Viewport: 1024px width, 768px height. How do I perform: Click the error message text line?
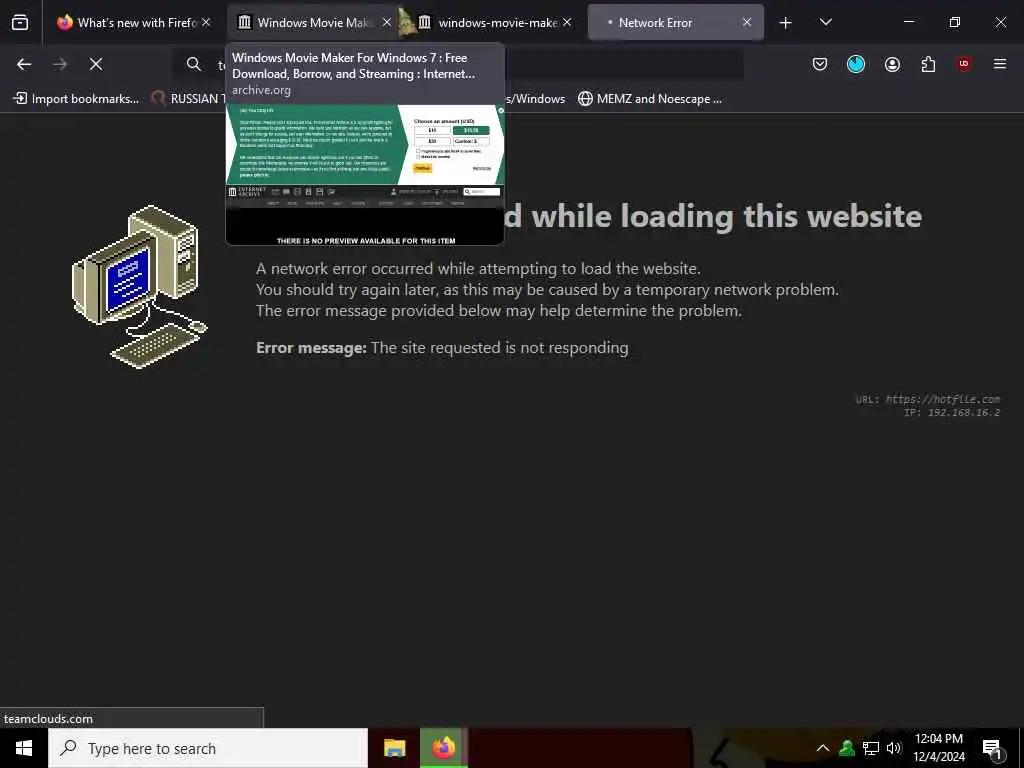click(x=442, y=347)
